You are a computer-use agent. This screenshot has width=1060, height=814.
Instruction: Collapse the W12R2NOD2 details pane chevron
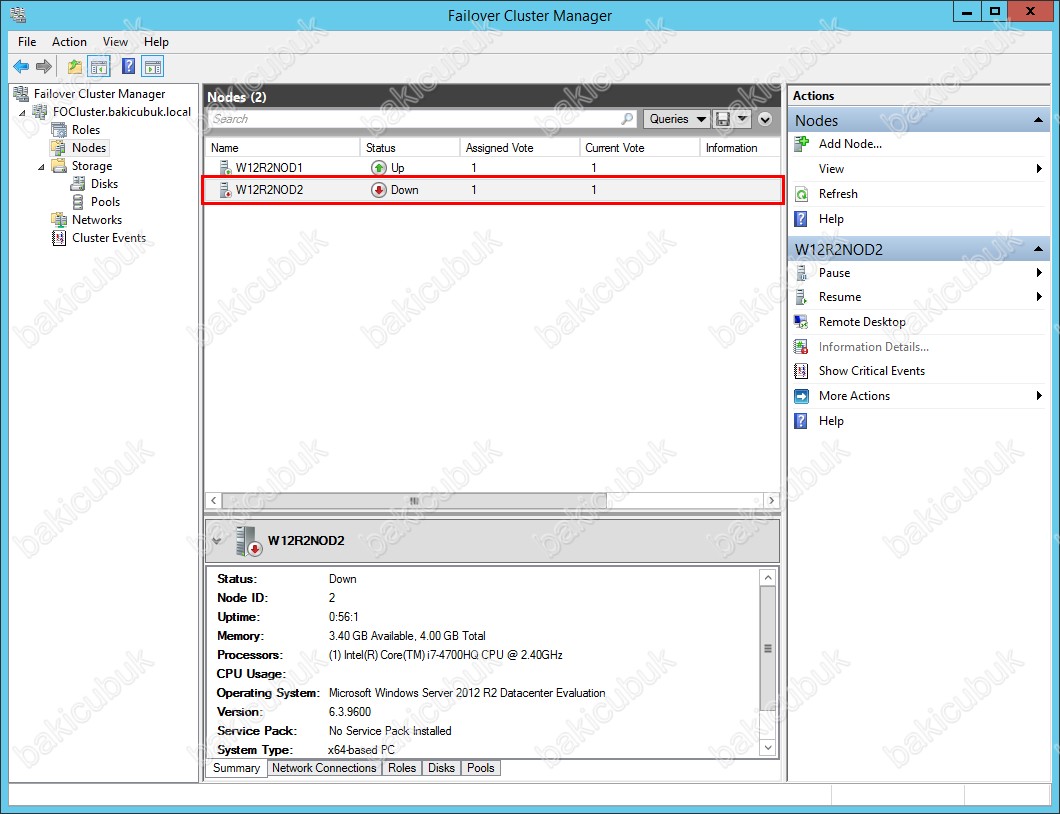(217, 541)
